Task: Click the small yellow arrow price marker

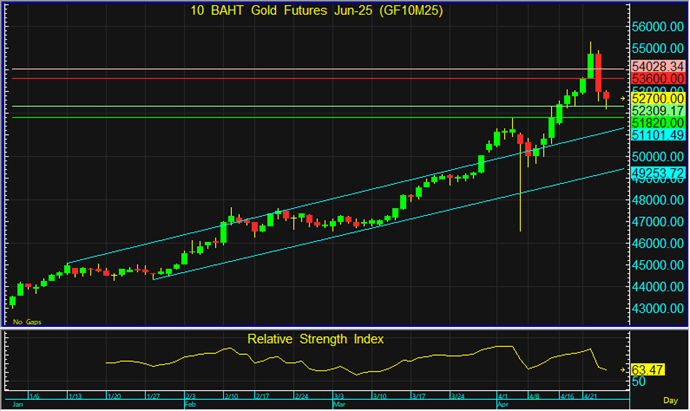Action: pos(622,99)
